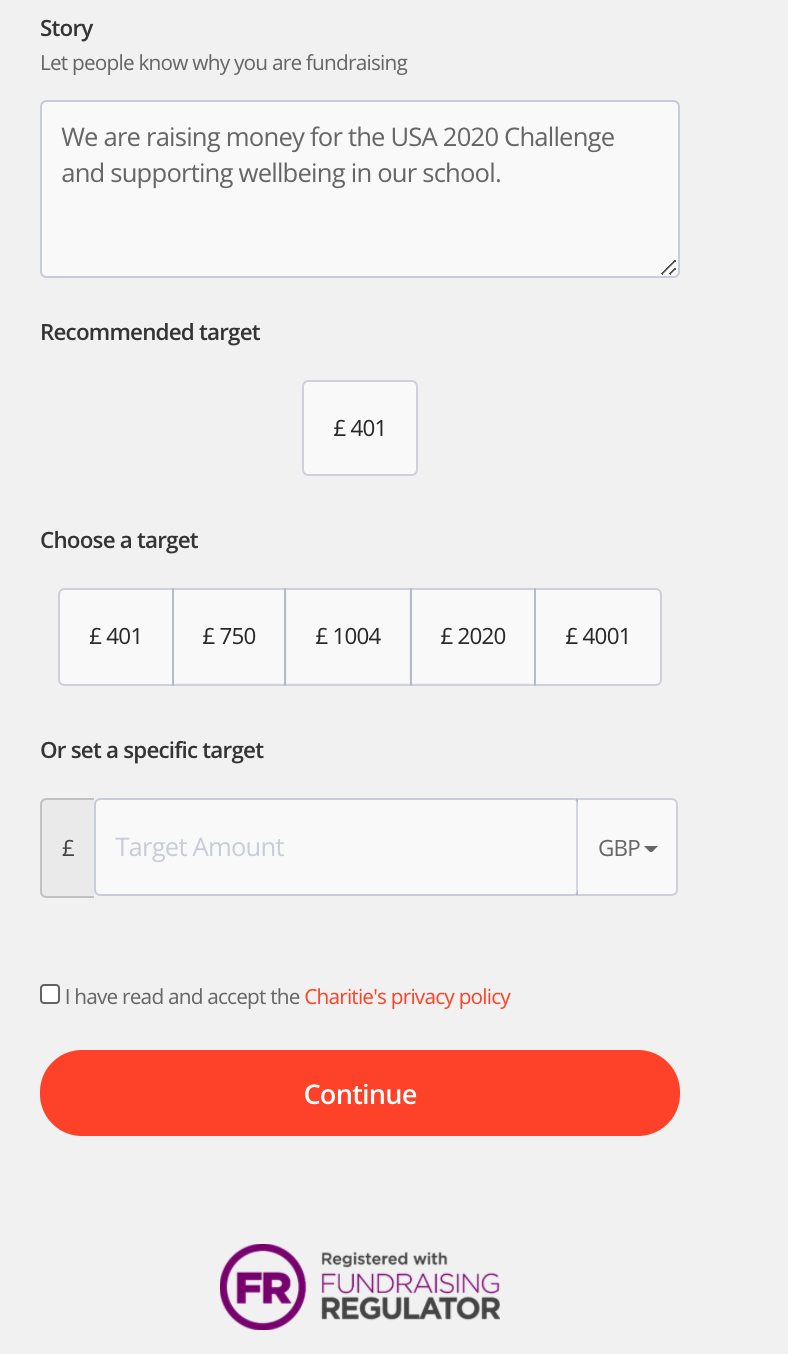Tick the privacy policy acceptance checkbox

click(x=50, y=994)
